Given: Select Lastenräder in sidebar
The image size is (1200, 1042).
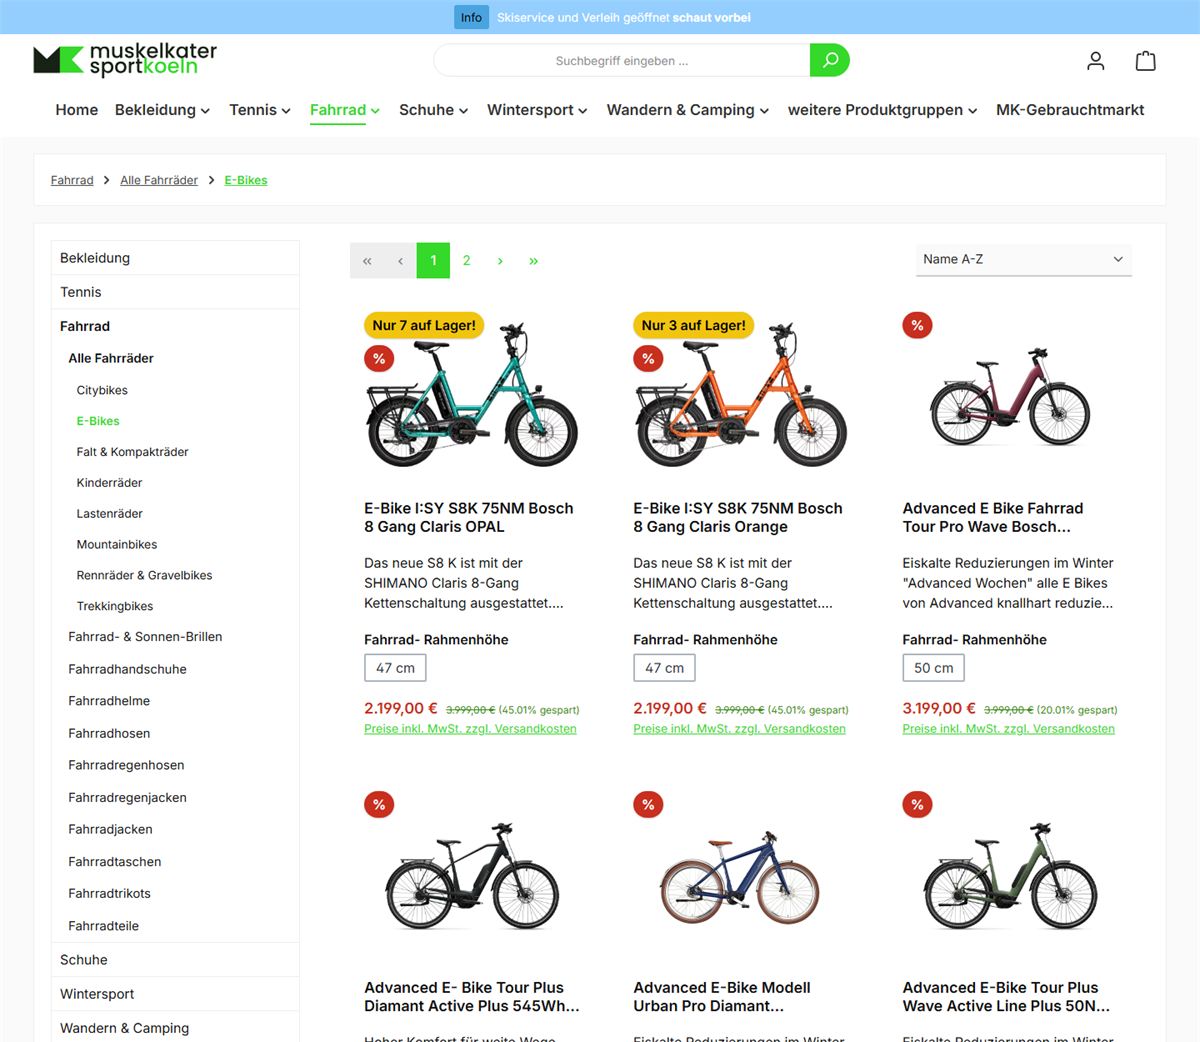Looking at the screenshot, I should pyautogui.click(x=109, y=514).
